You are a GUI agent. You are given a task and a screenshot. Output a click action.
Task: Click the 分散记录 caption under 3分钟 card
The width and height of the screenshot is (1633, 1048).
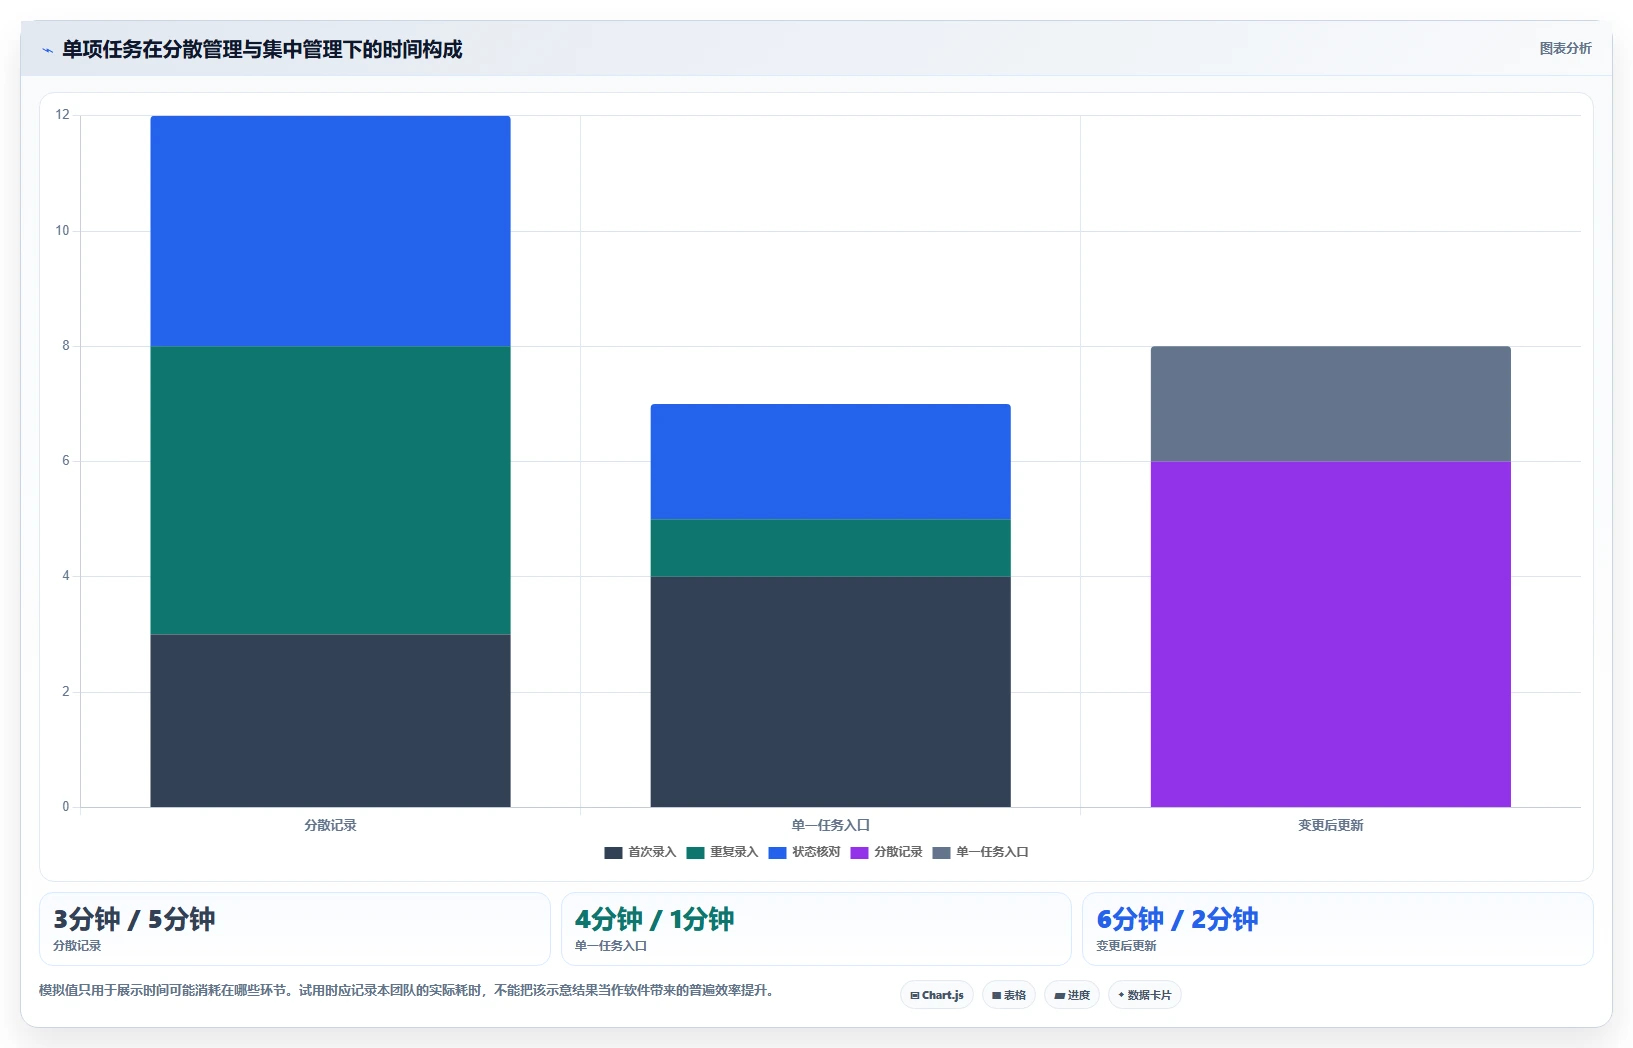77,946
